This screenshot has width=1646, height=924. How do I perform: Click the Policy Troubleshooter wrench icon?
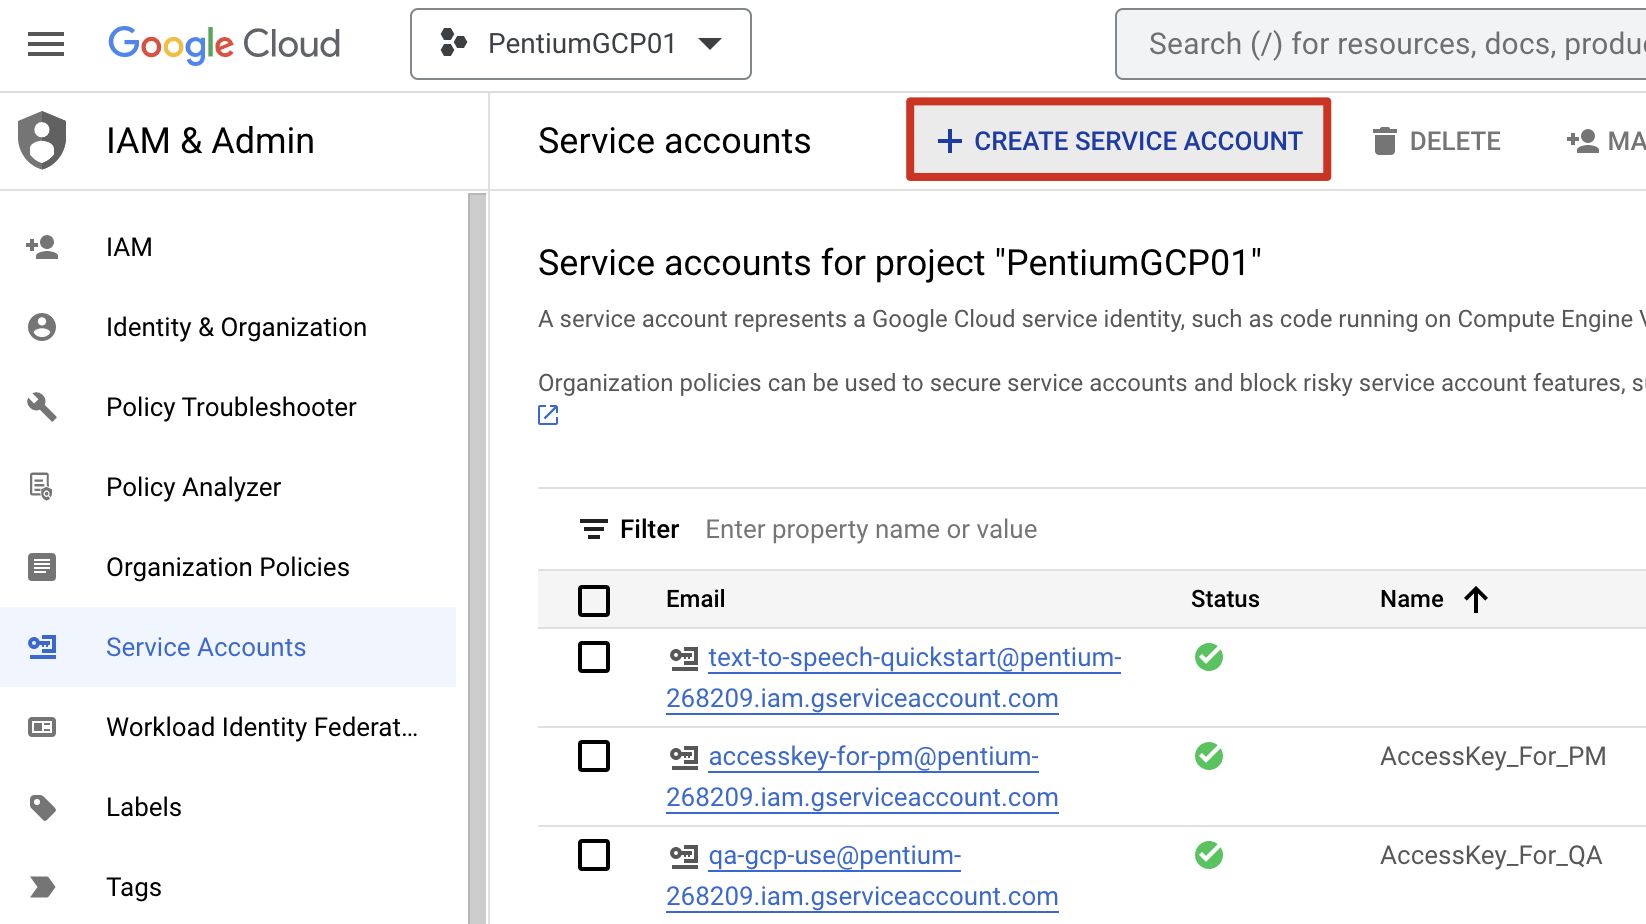[42, 407]
